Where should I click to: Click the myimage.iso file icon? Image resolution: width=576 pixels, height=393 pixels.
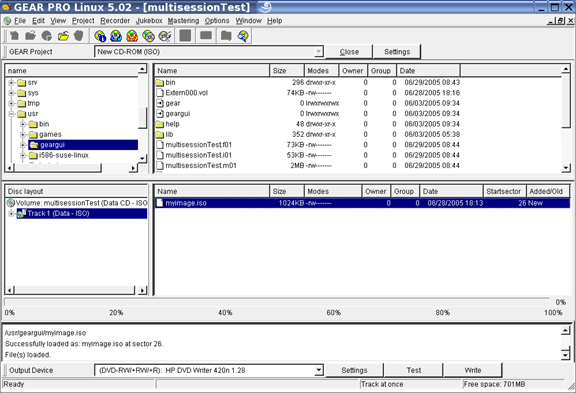click(x=159, y=203)
